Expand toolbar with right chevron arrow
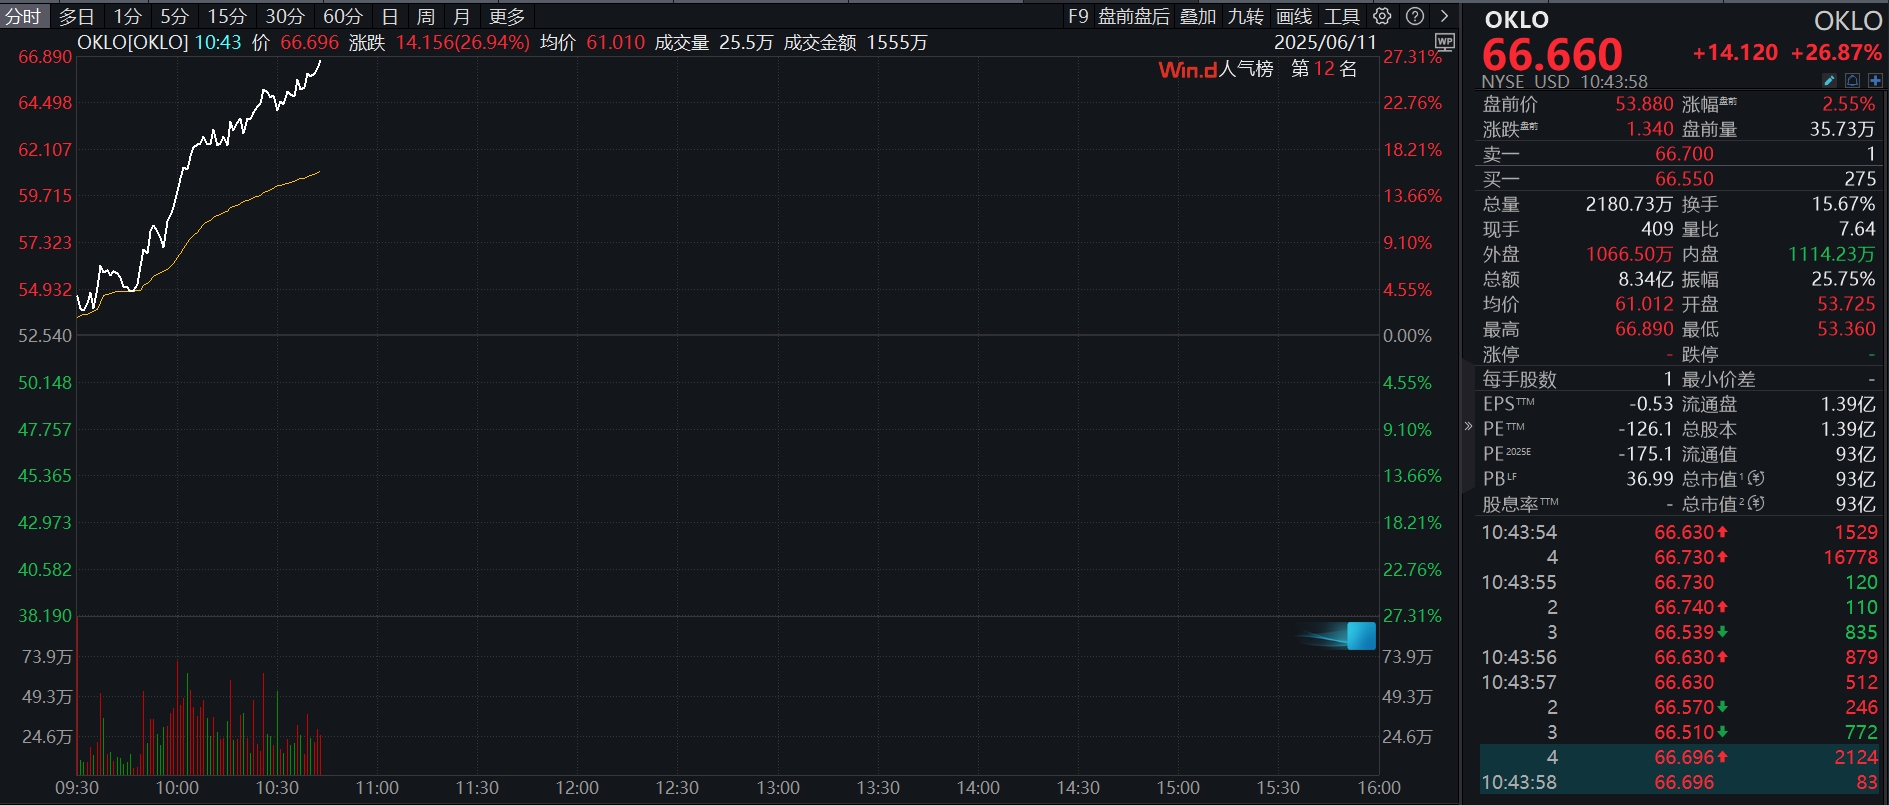Viewport: 1889px width, 805px height. click(x=1444, y=16)
